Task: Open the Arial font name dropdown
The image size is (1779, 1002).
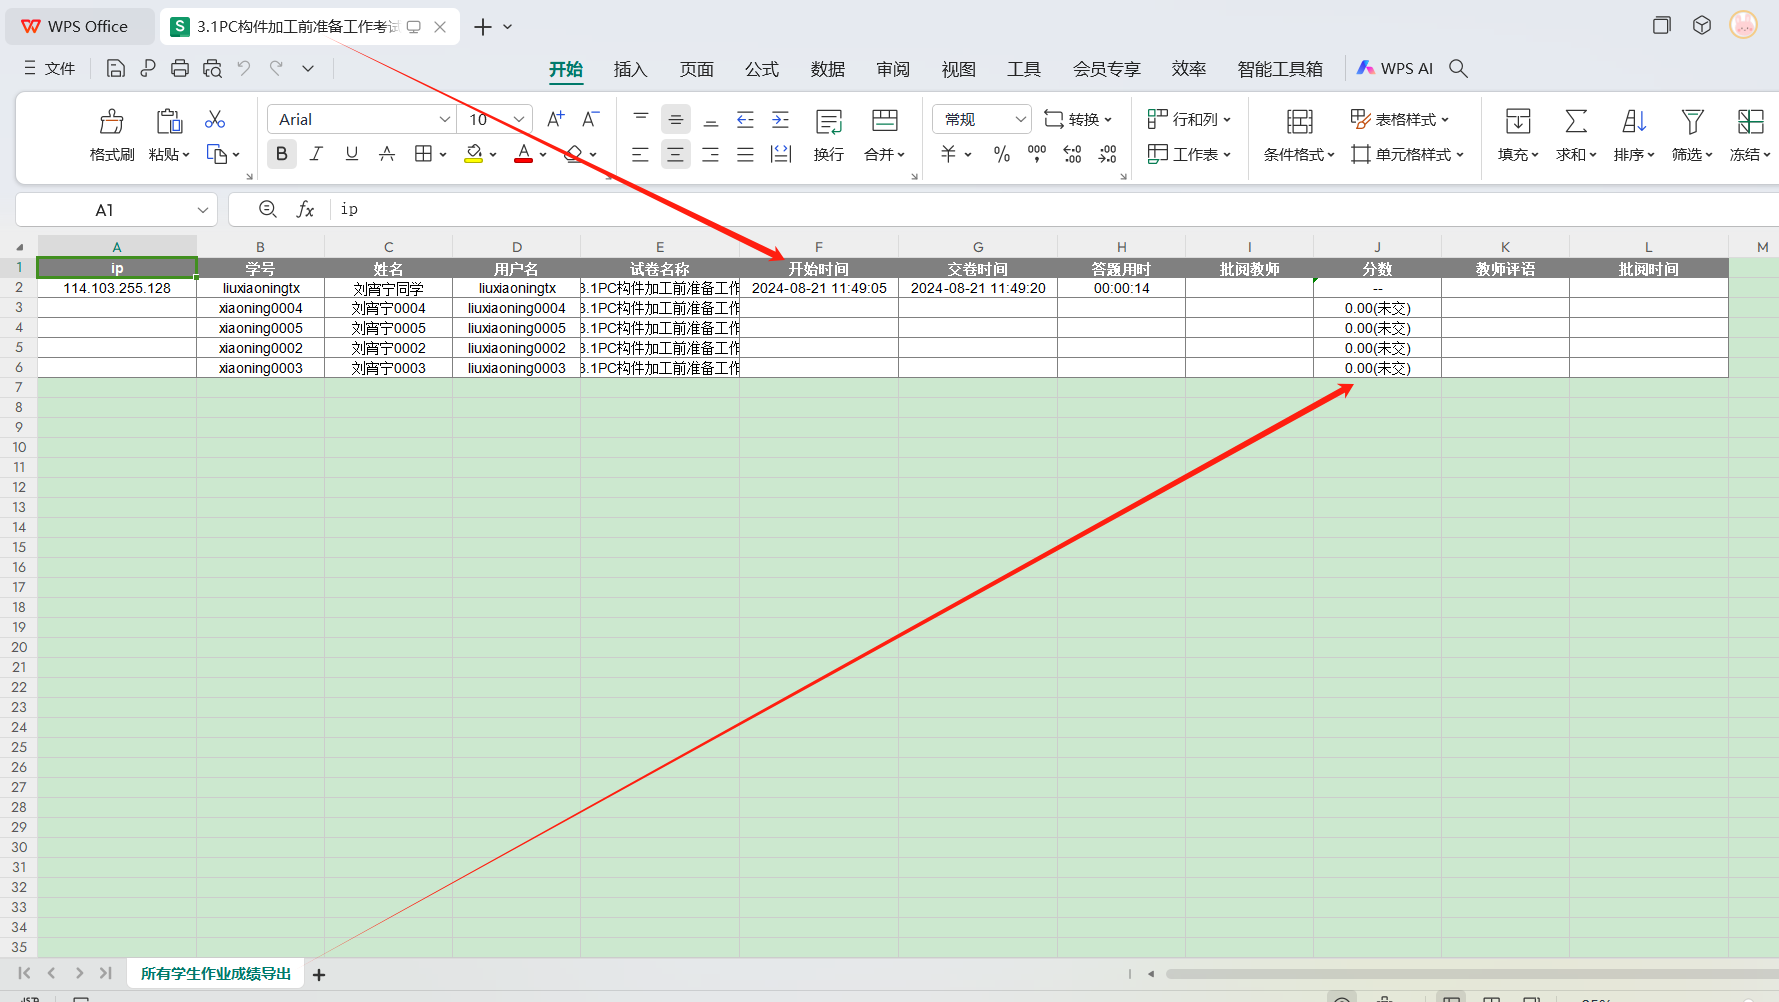Action: point(445,119)
